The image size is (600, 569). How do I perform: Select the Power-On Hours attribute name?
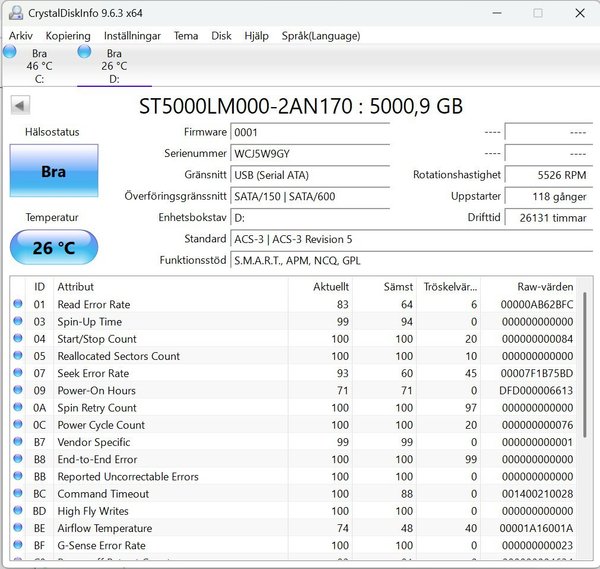click(x=96, y=391)
